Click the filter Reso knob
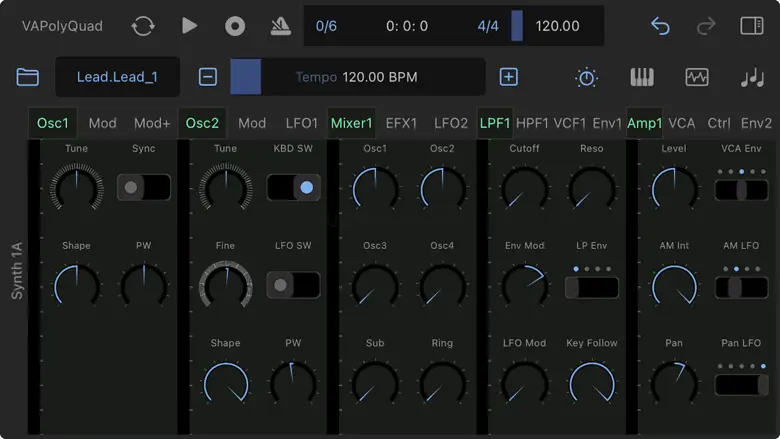Screen dimensions: 780x439 click(591, 189)
